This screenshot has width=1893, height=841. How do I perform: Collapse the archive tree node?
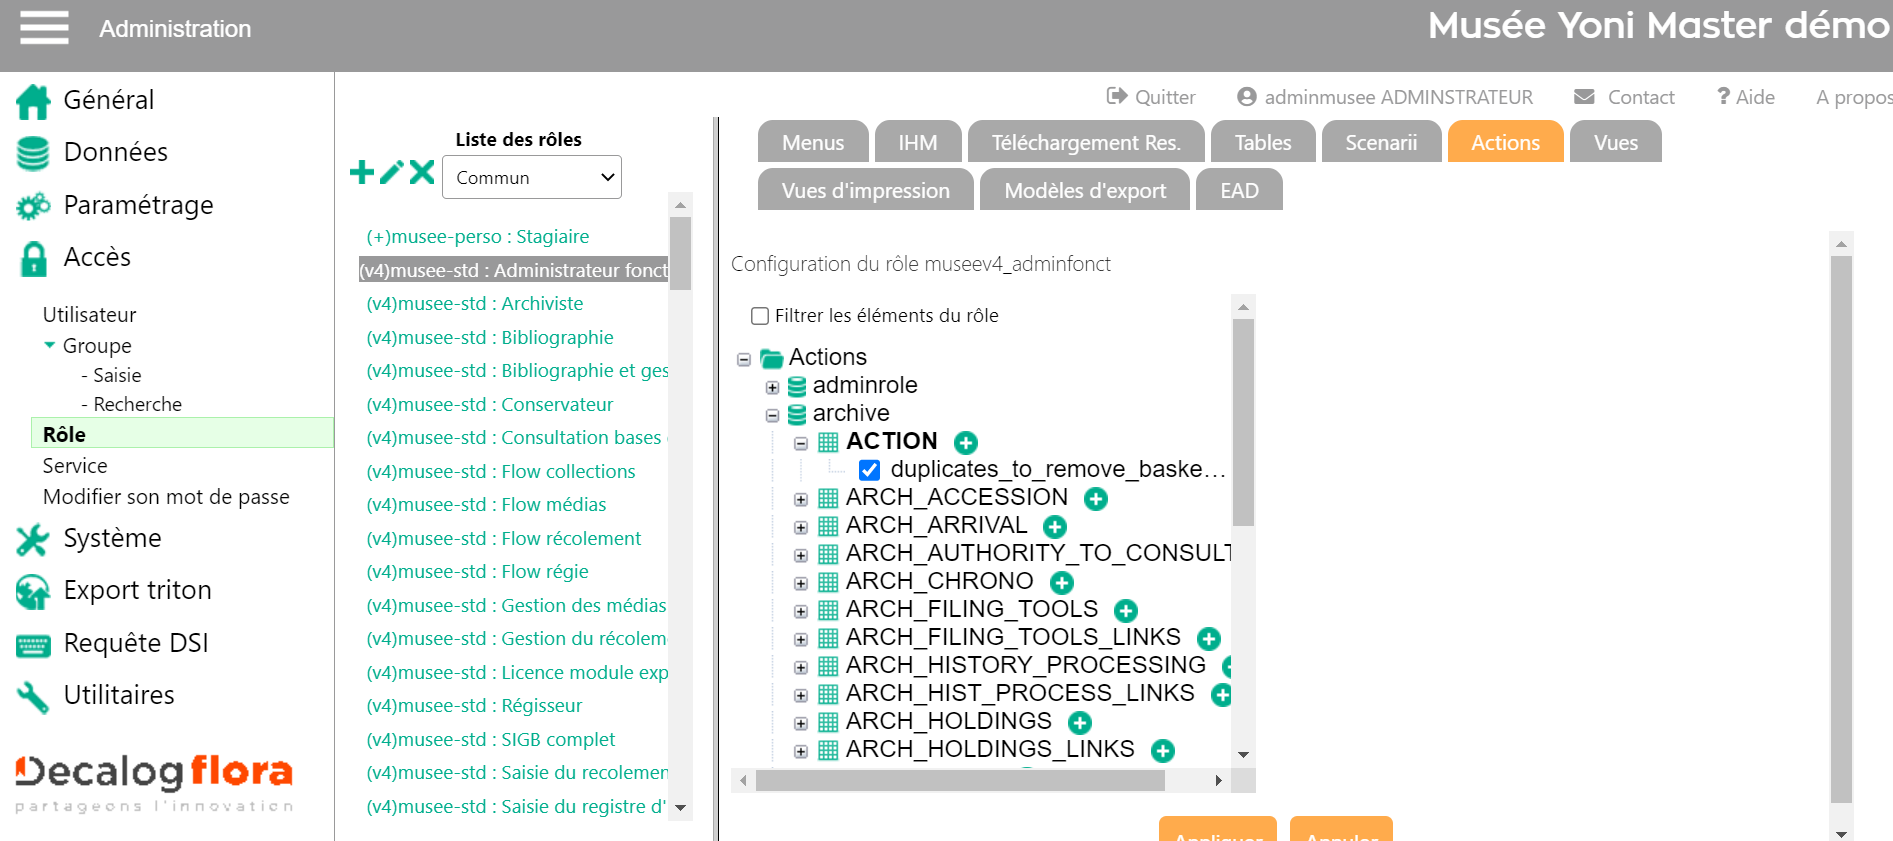(772, 415)
